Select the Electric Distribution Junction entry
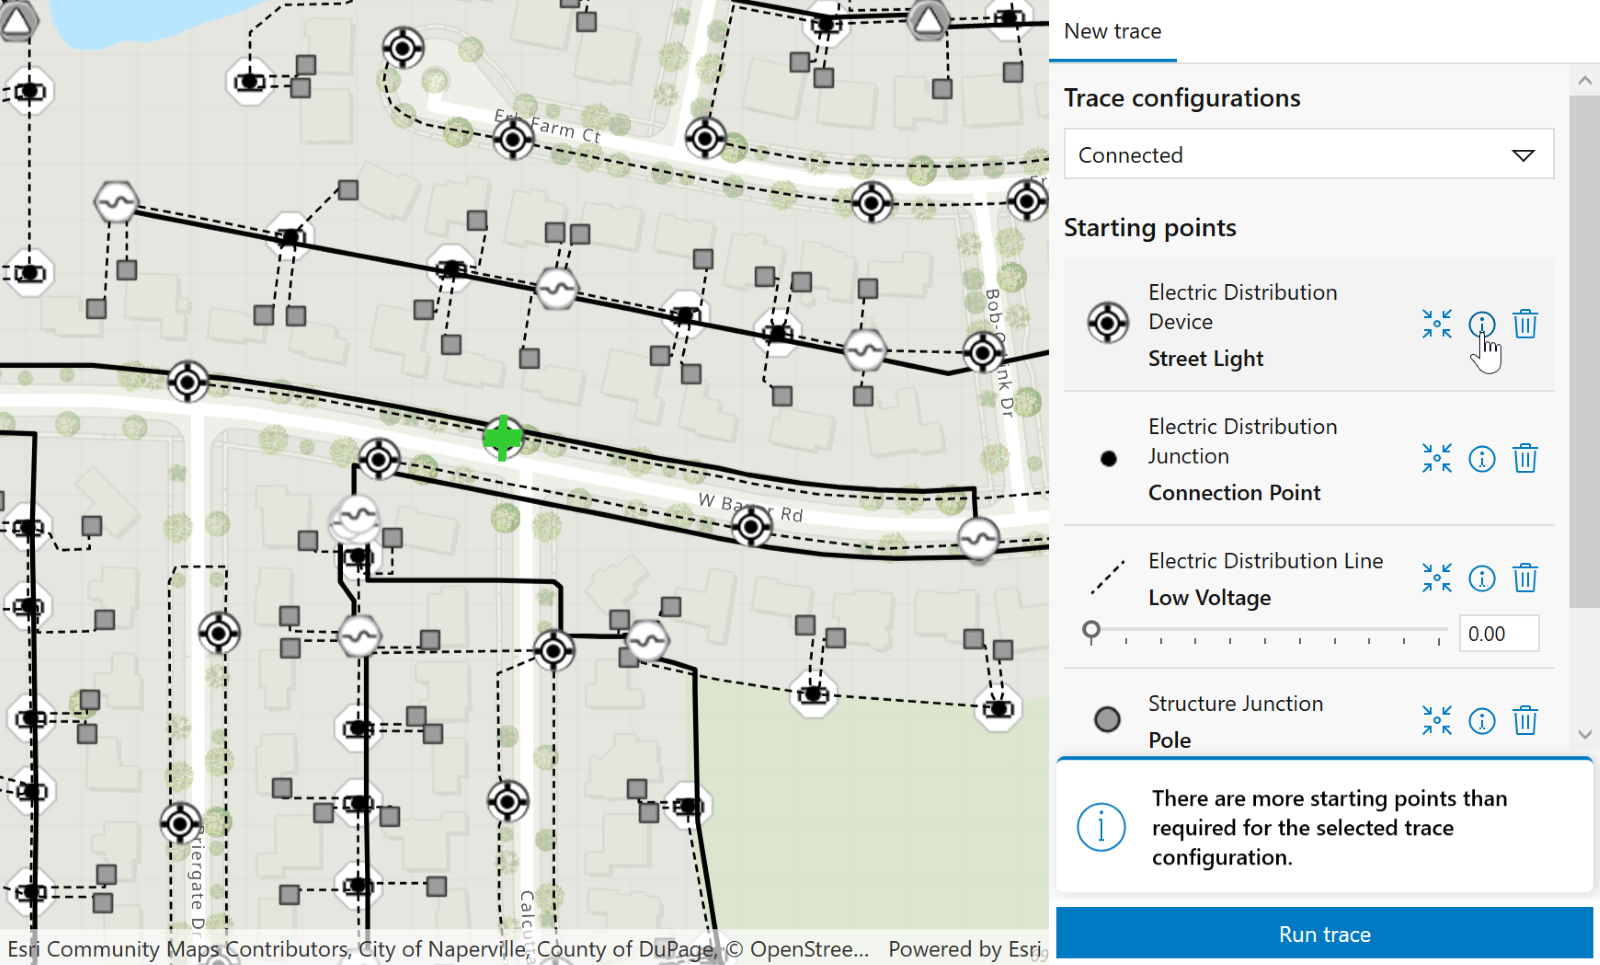The height and width of the screenshot is (965, 1600). pos(1309,459)
